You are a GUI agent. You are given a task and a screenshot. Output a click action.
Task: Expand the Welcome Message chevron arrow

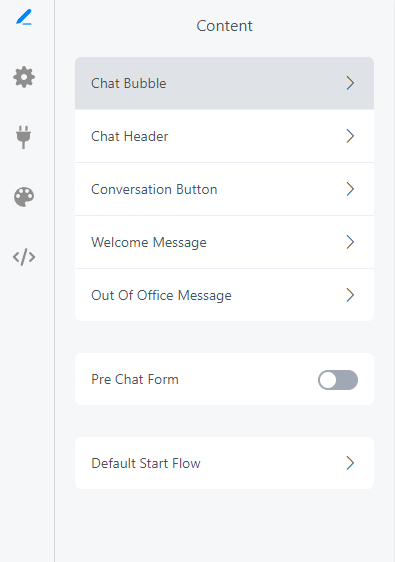(350, 242)
